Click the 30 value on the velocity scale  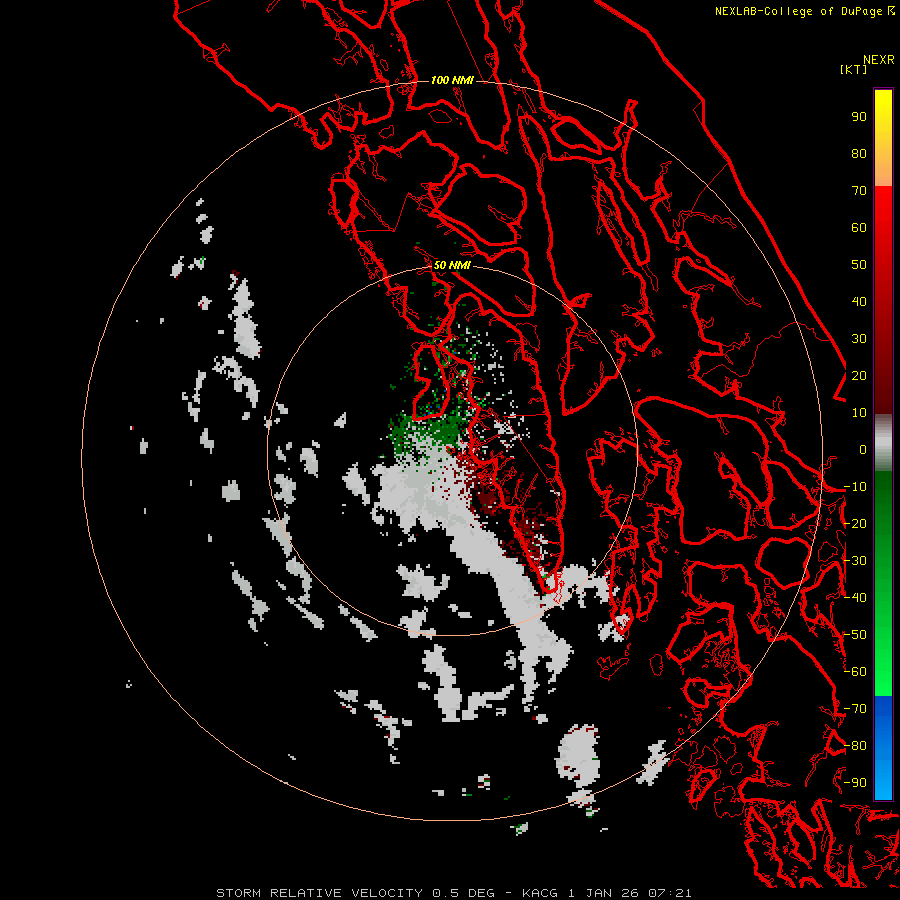[x=859, y=339]
